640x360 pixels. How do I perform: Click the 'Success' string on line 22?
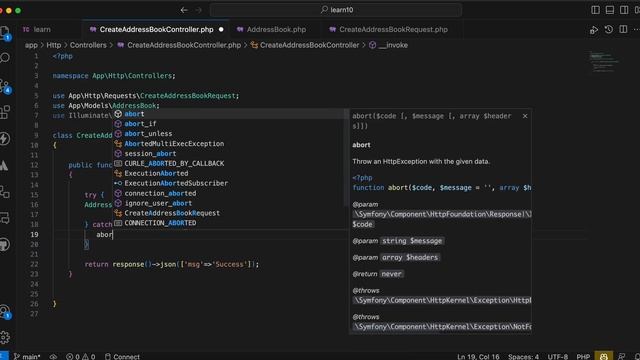(230, 264)
